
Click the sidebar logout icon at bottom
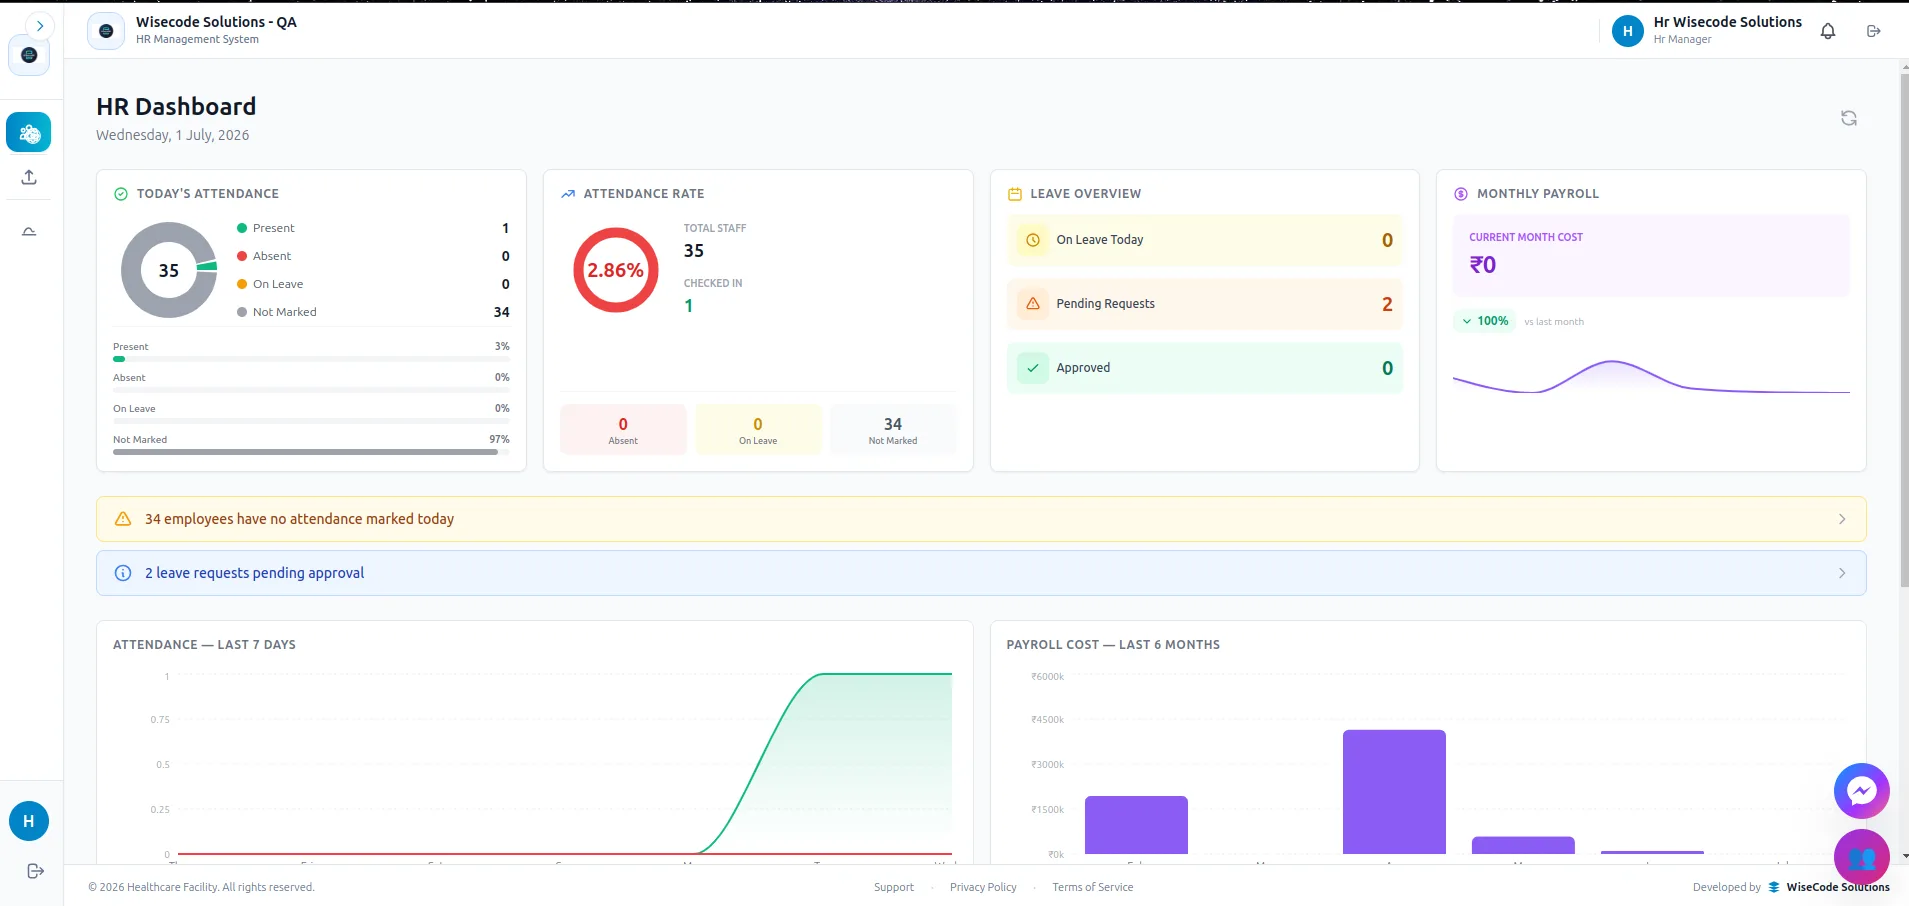tap(35, 871)
